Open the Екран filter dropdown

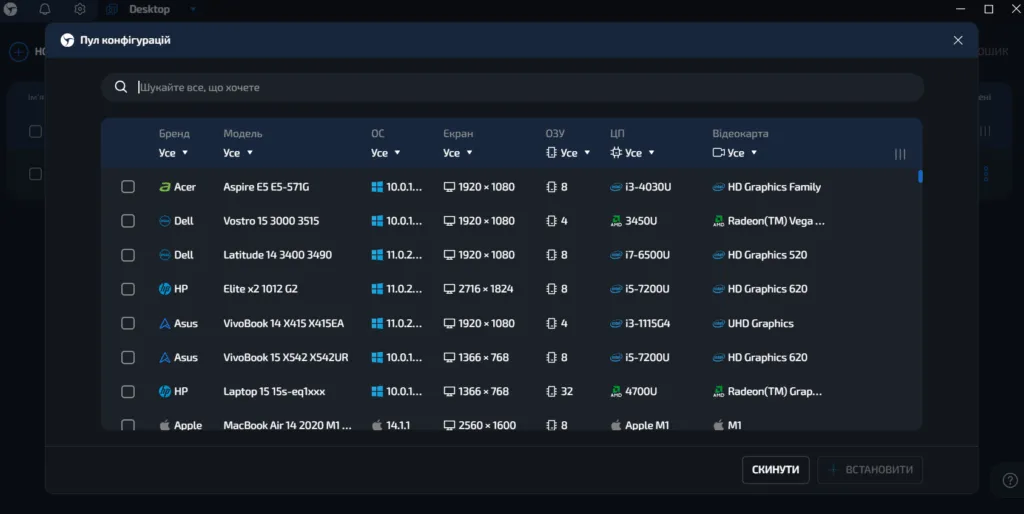pos(458,153)
